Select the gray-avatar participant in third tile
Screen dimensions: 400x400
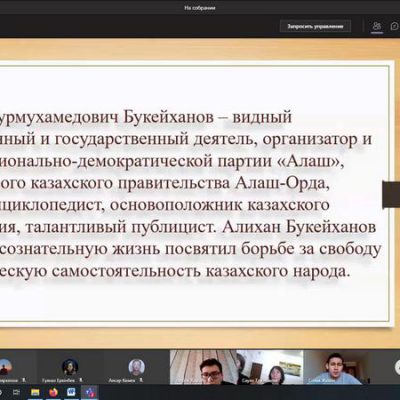(x=136, y=367)
